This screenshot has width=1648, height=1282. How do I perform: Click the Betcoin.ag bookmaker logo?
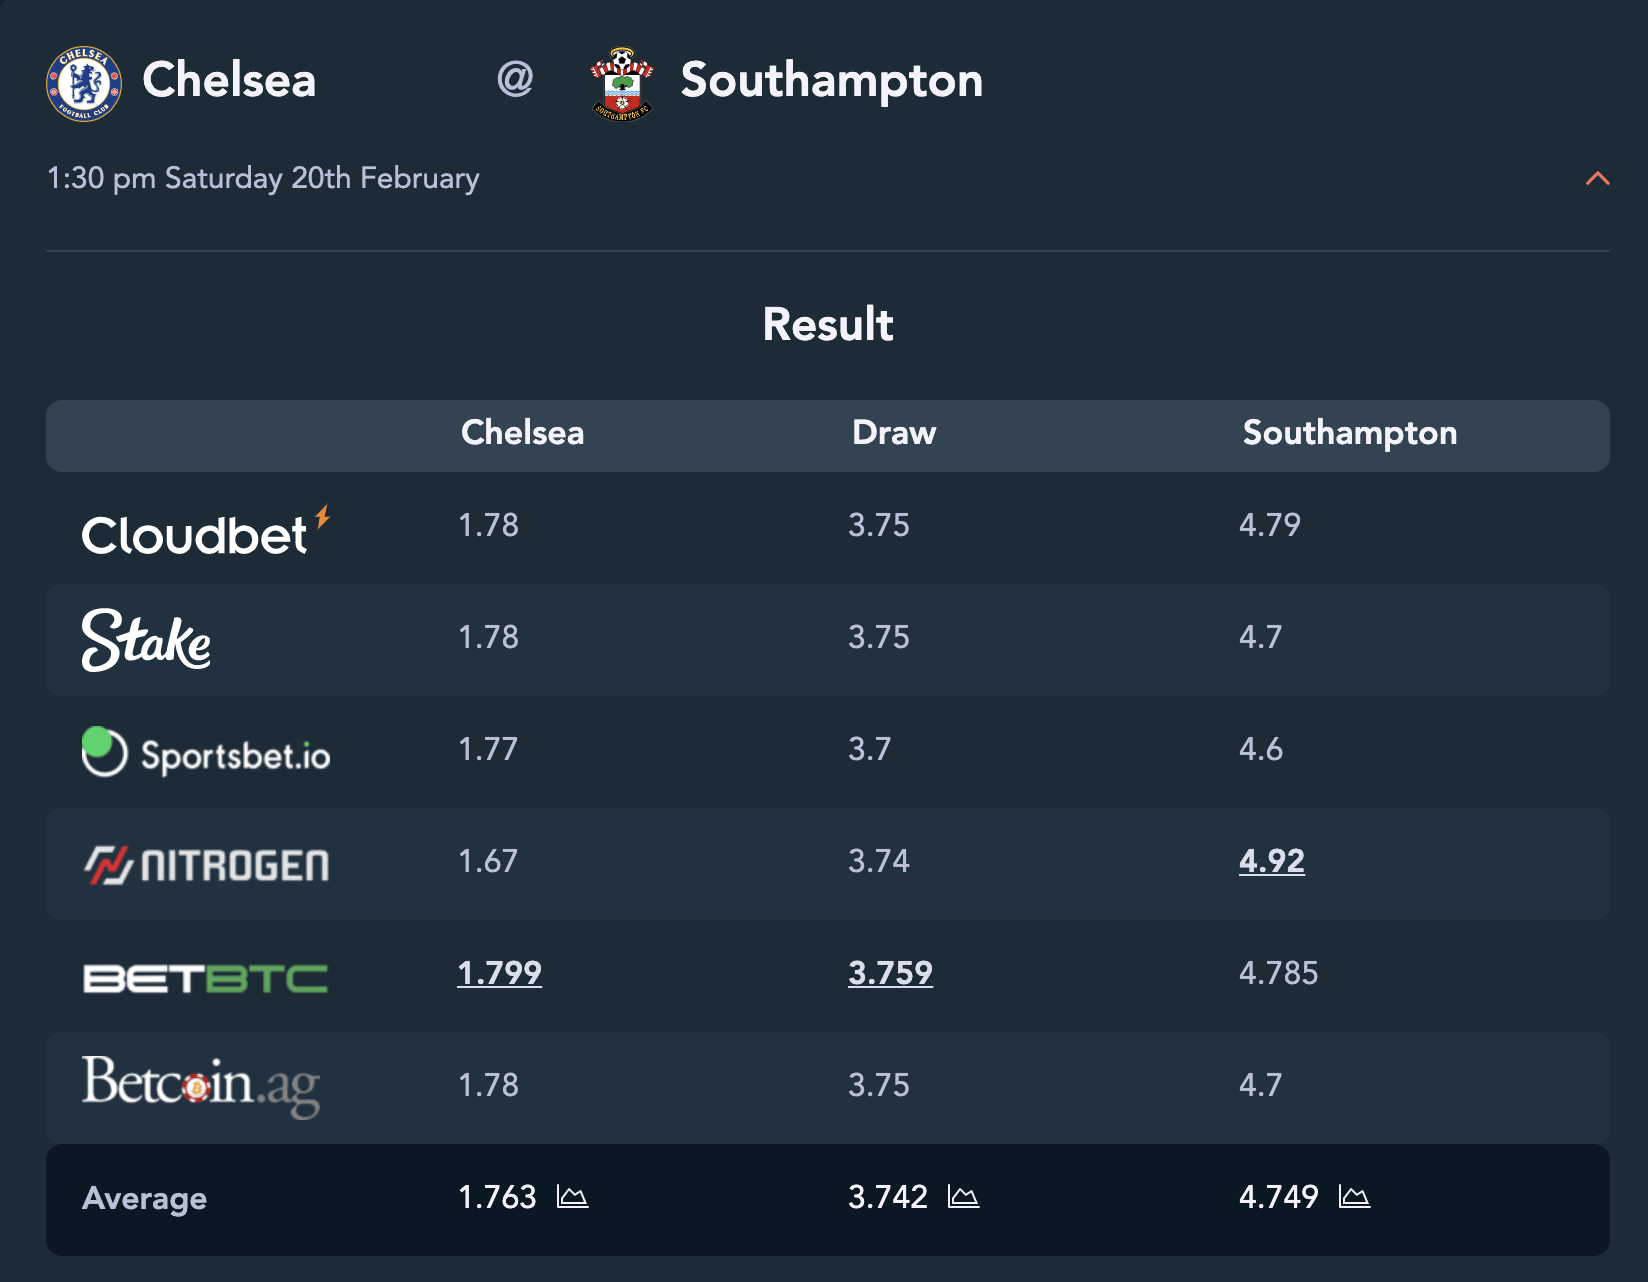(x=201, y=1085)
